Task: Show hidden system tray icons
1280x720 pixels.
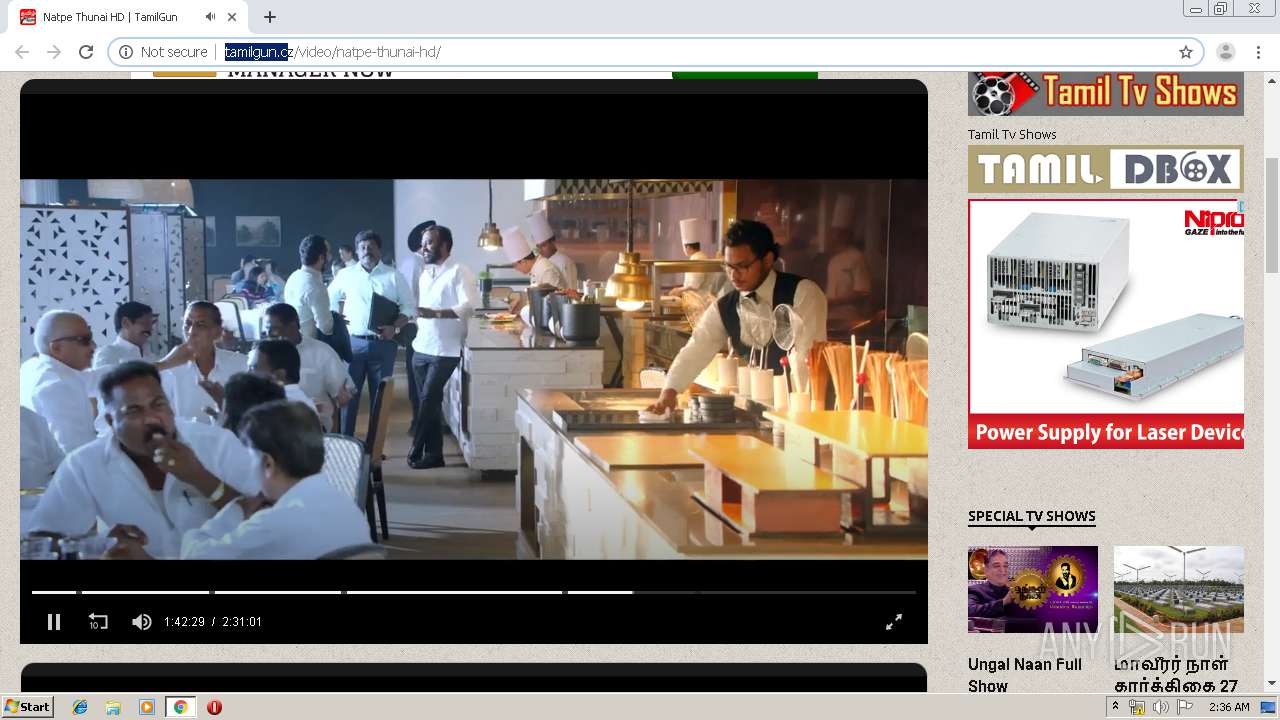Action: (1115, 707)
